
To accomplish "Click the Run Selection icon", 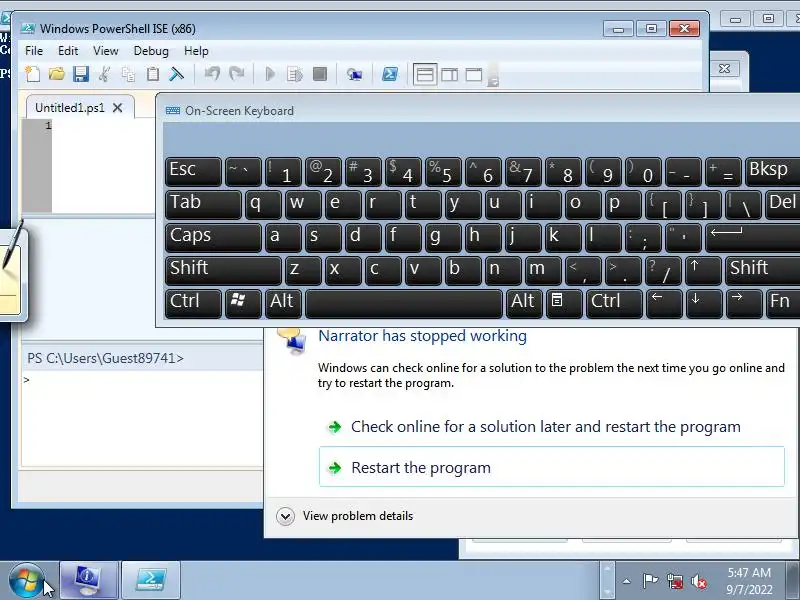I will (x=295, y=74).
